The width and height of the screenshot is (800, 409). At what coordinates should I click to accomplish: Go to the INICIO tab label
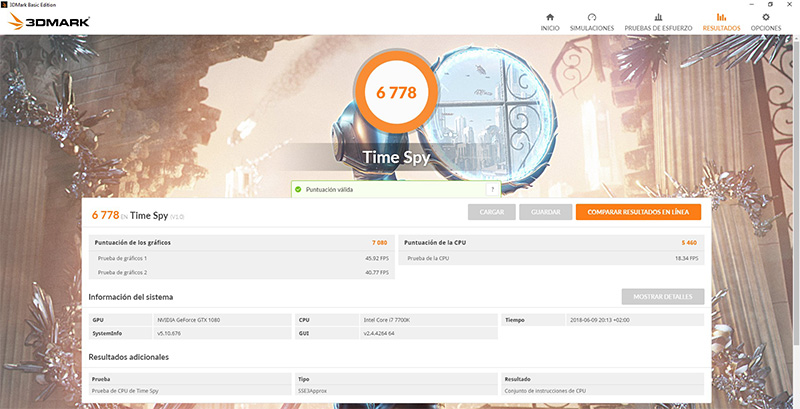coord(549,29)
